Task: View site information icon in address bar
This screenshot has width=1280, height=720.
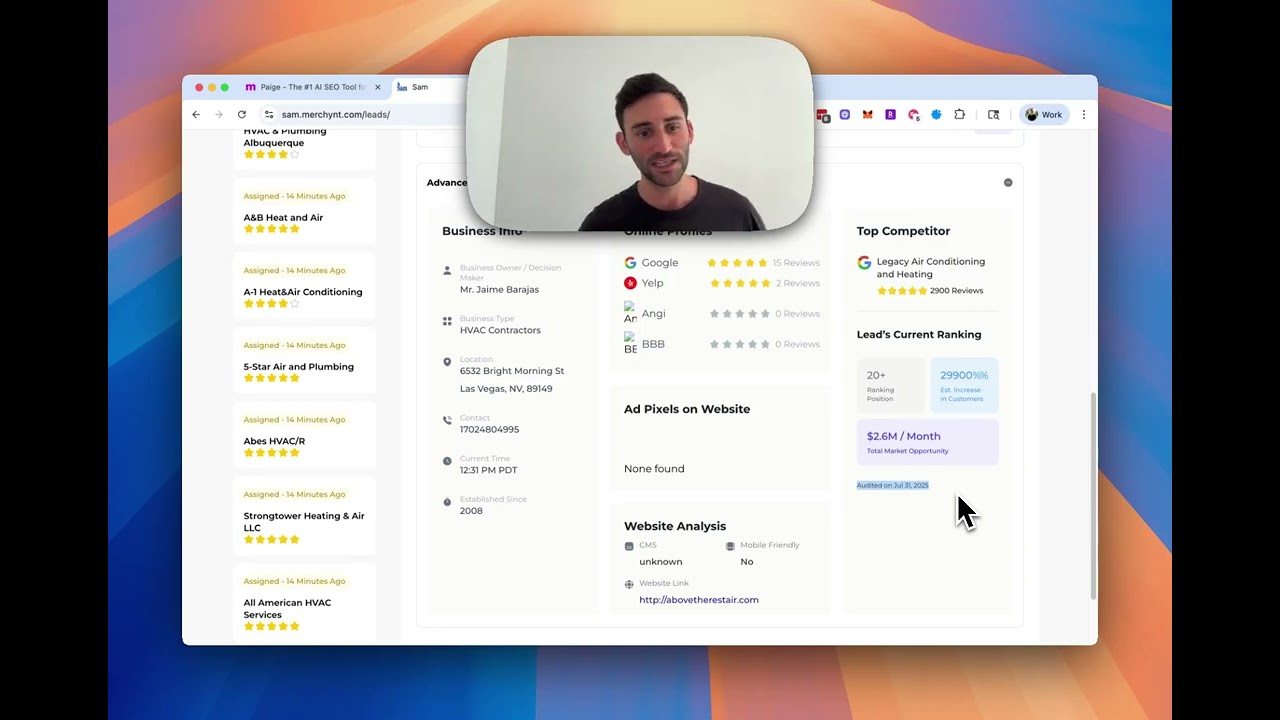Action: click(269, 115)
